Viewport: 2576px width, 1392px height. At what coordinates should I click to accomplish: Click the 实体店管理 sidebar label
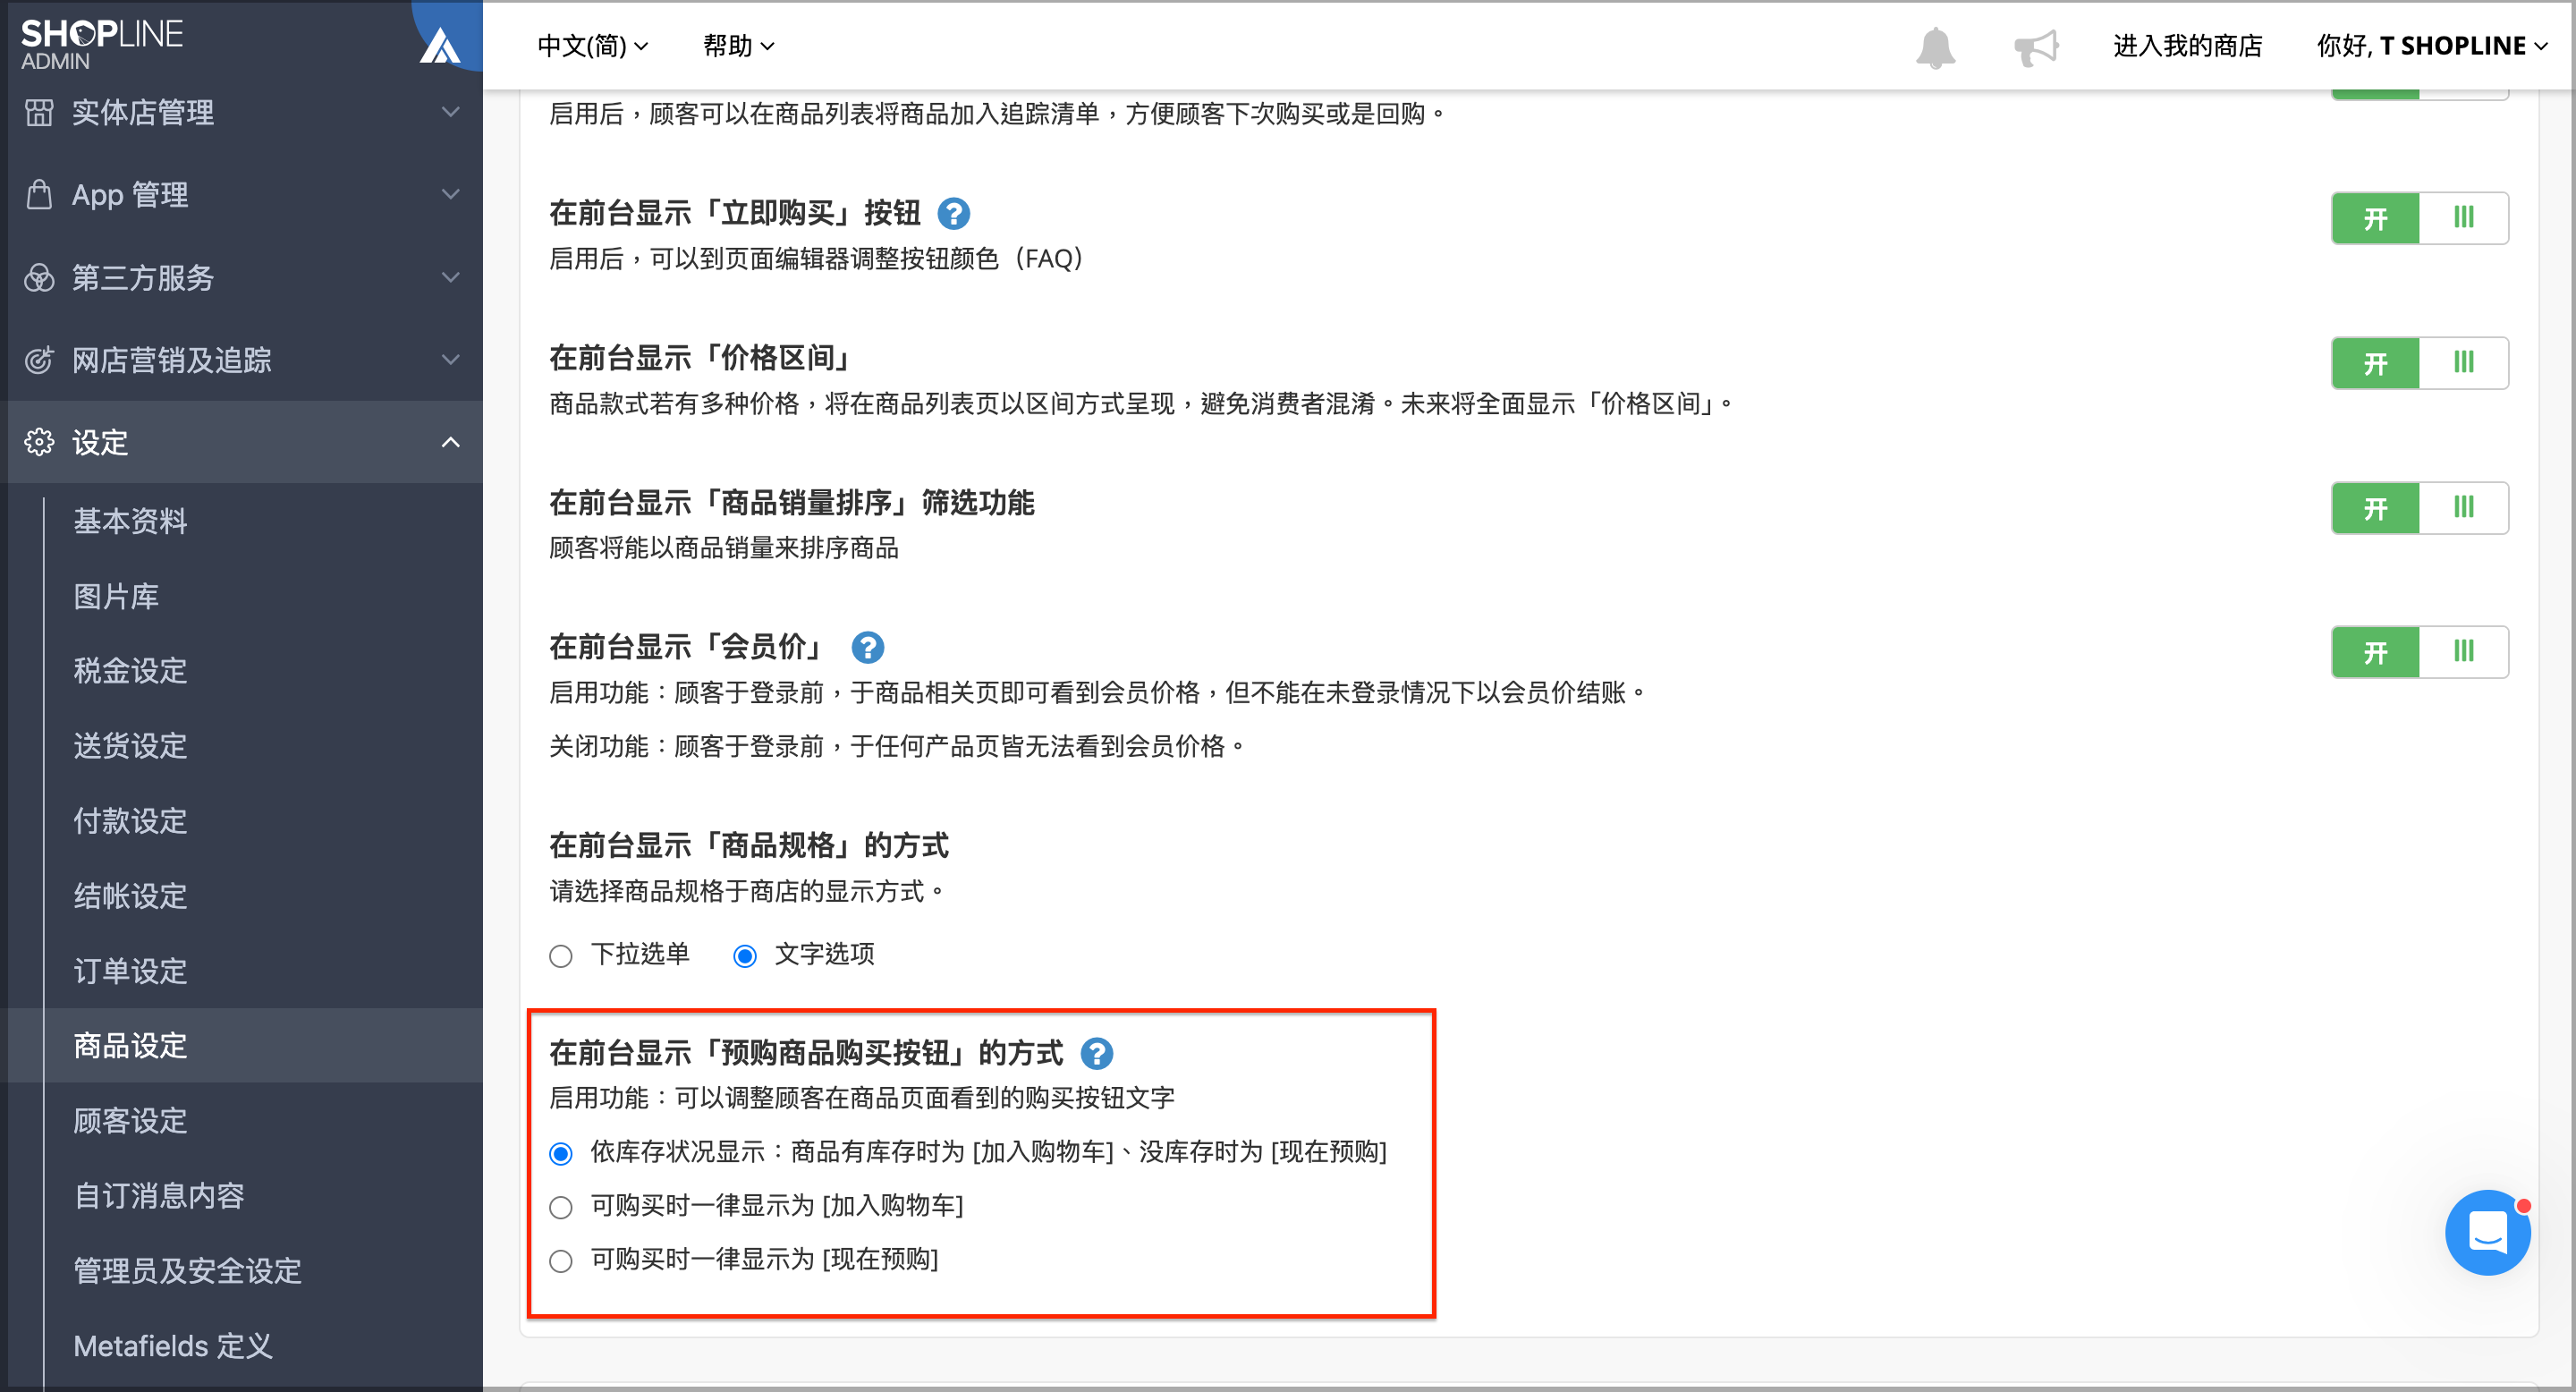[x=143, y=112]
